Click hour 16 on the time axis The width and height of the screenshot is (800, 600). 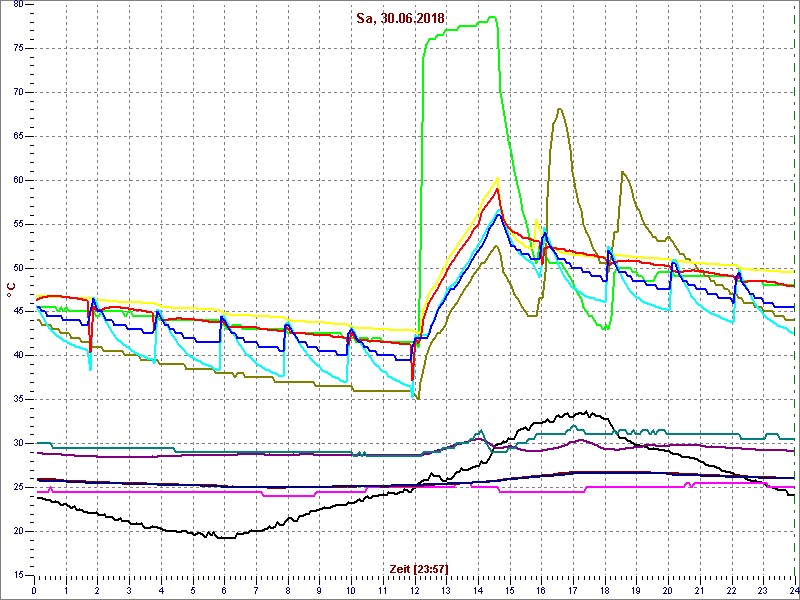click(541, 589)
